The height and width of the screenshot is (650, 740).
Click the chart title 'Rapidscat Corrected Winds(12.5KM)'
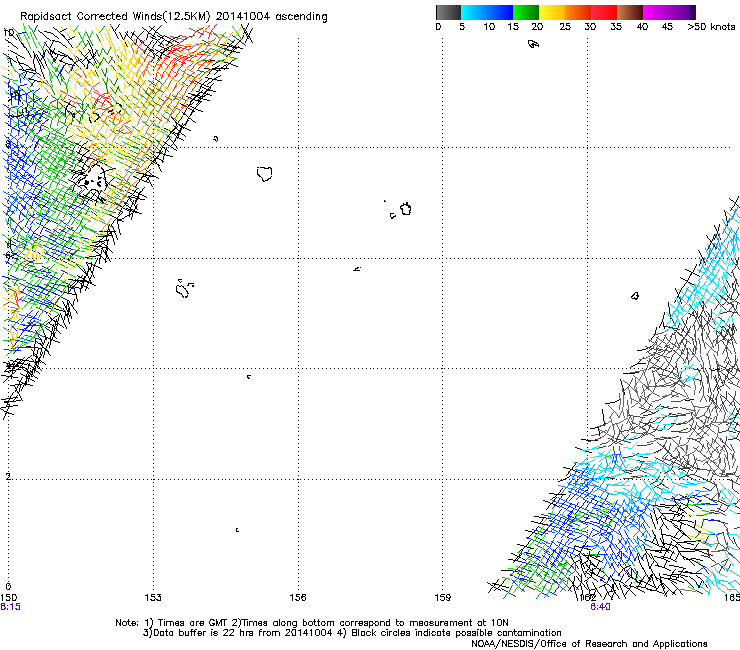[x=115, y=17]
